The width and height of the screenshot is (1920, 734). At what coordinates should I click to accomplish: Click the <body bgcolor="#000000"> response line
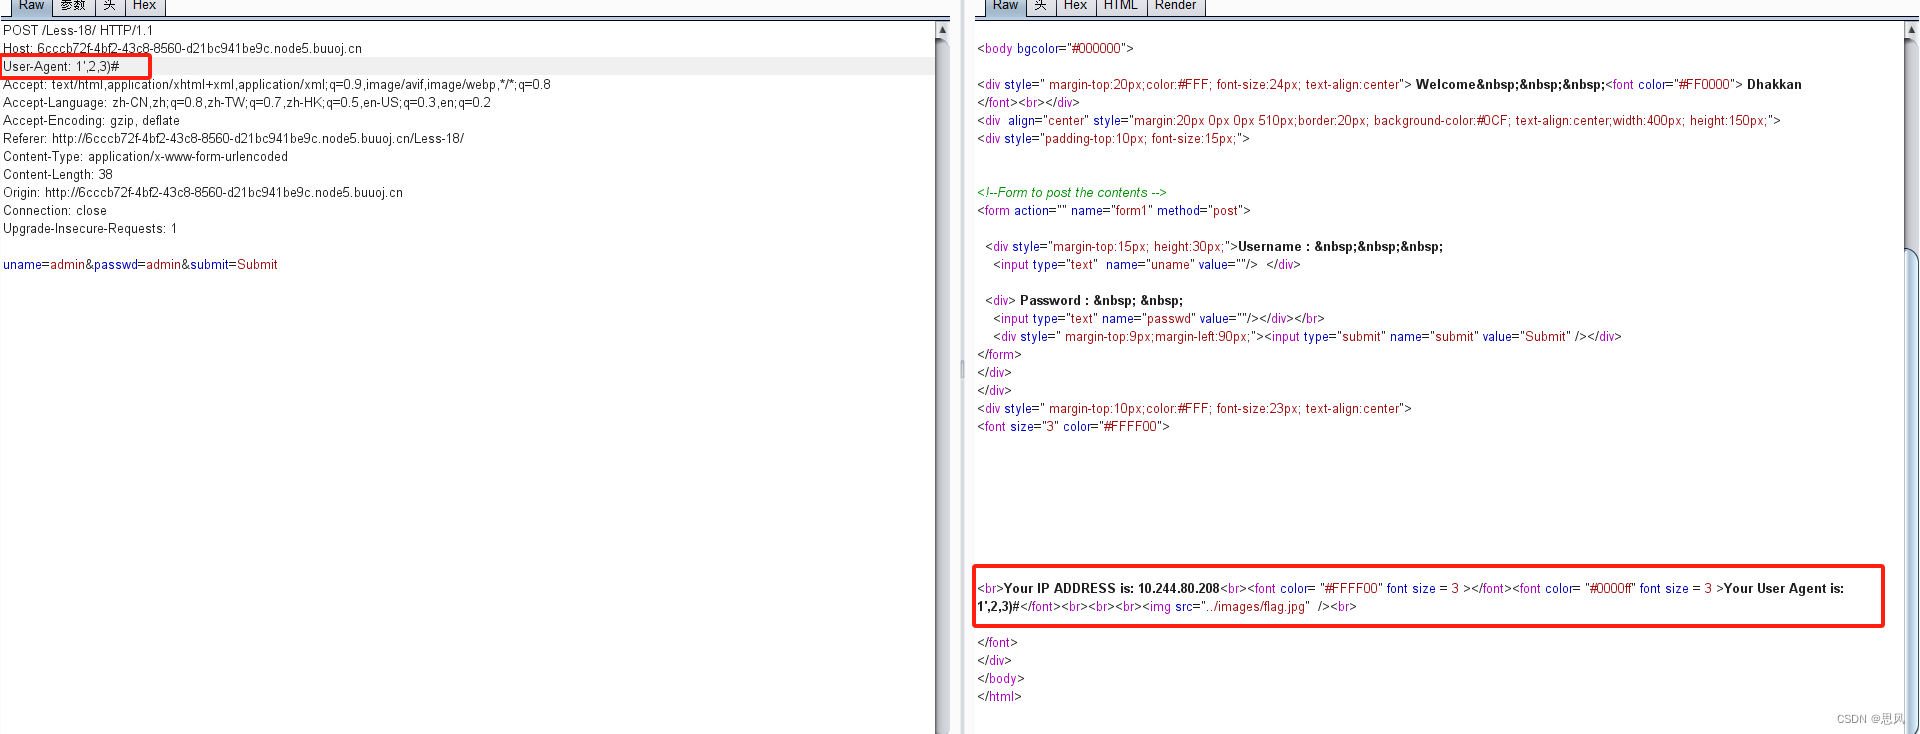(1055, 49)
